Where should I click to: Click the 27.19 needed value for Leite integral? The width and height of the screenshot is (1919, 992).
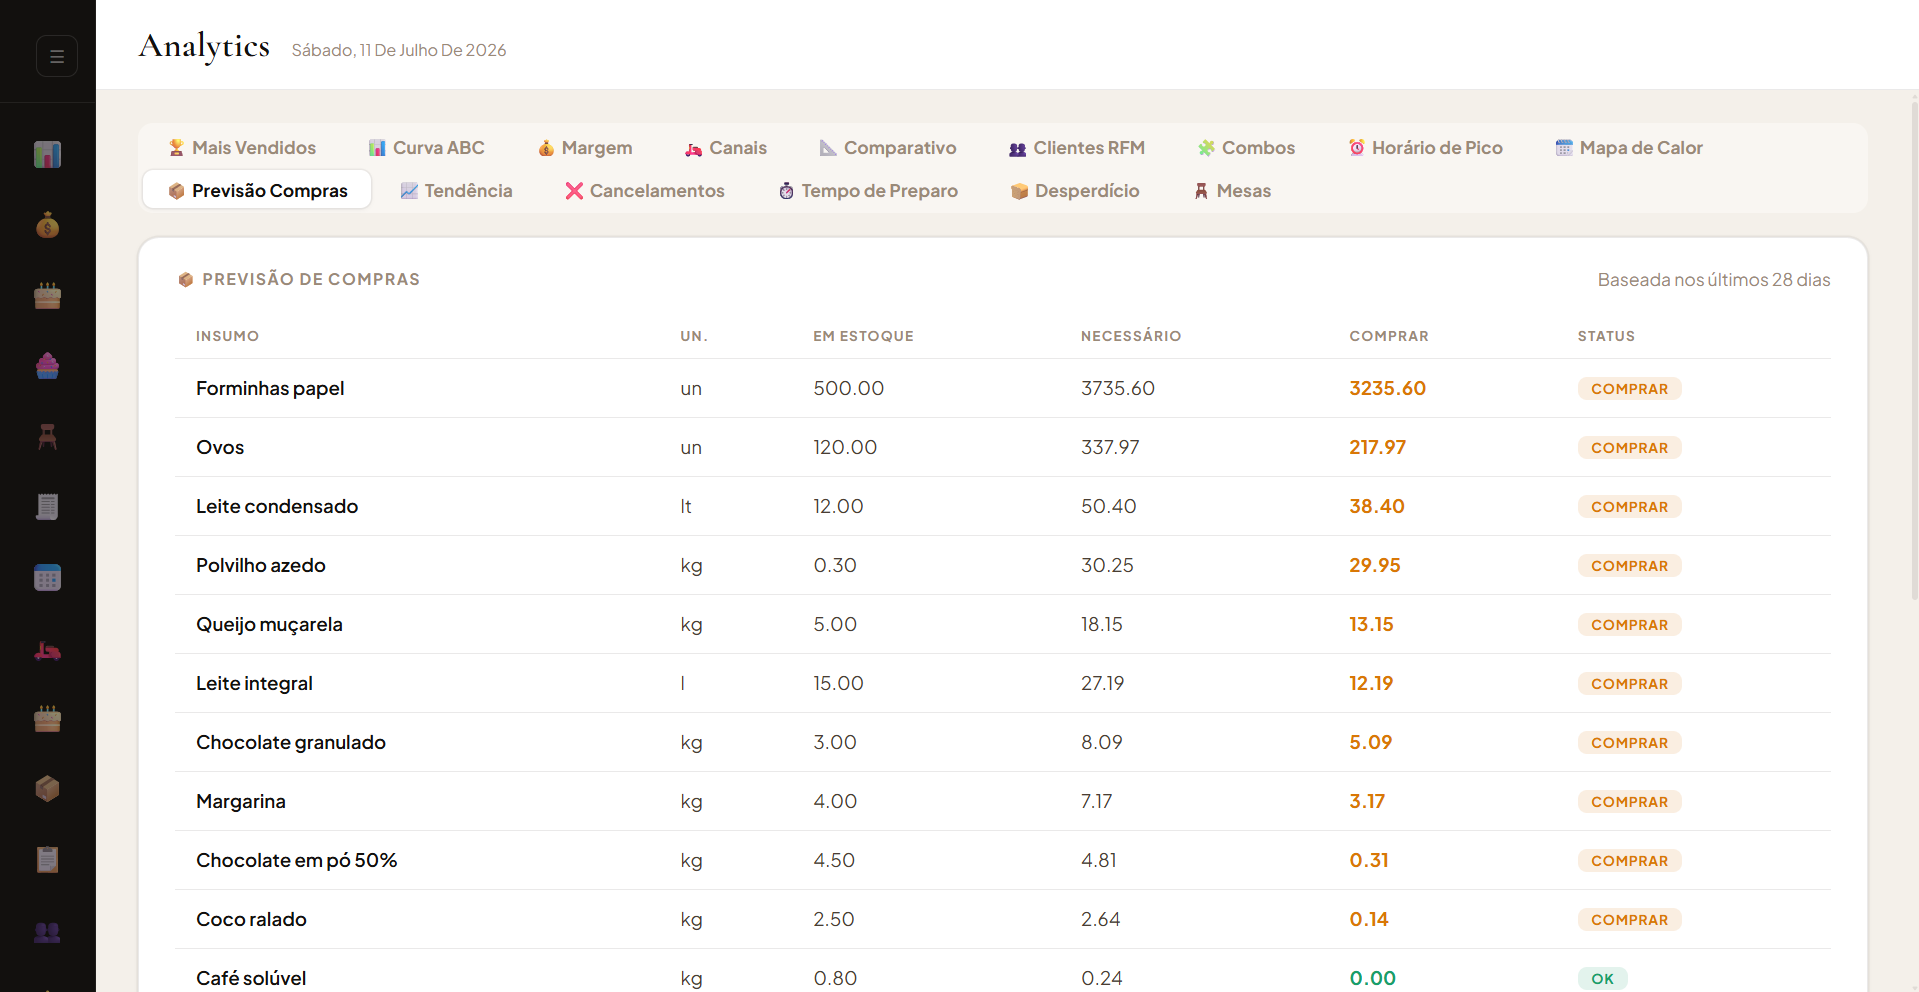pos(1102,683)
